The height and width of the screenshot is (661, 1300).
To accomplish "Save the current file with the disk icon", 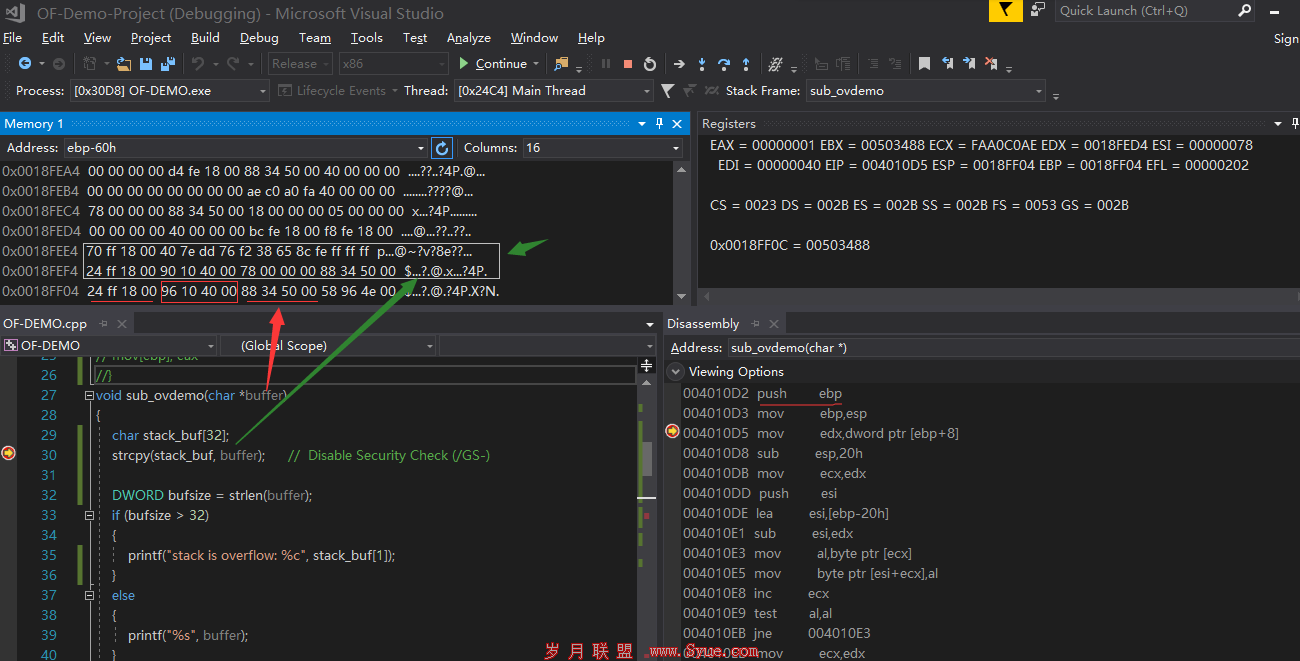I will pyautogui.click(x=146, y=64).
